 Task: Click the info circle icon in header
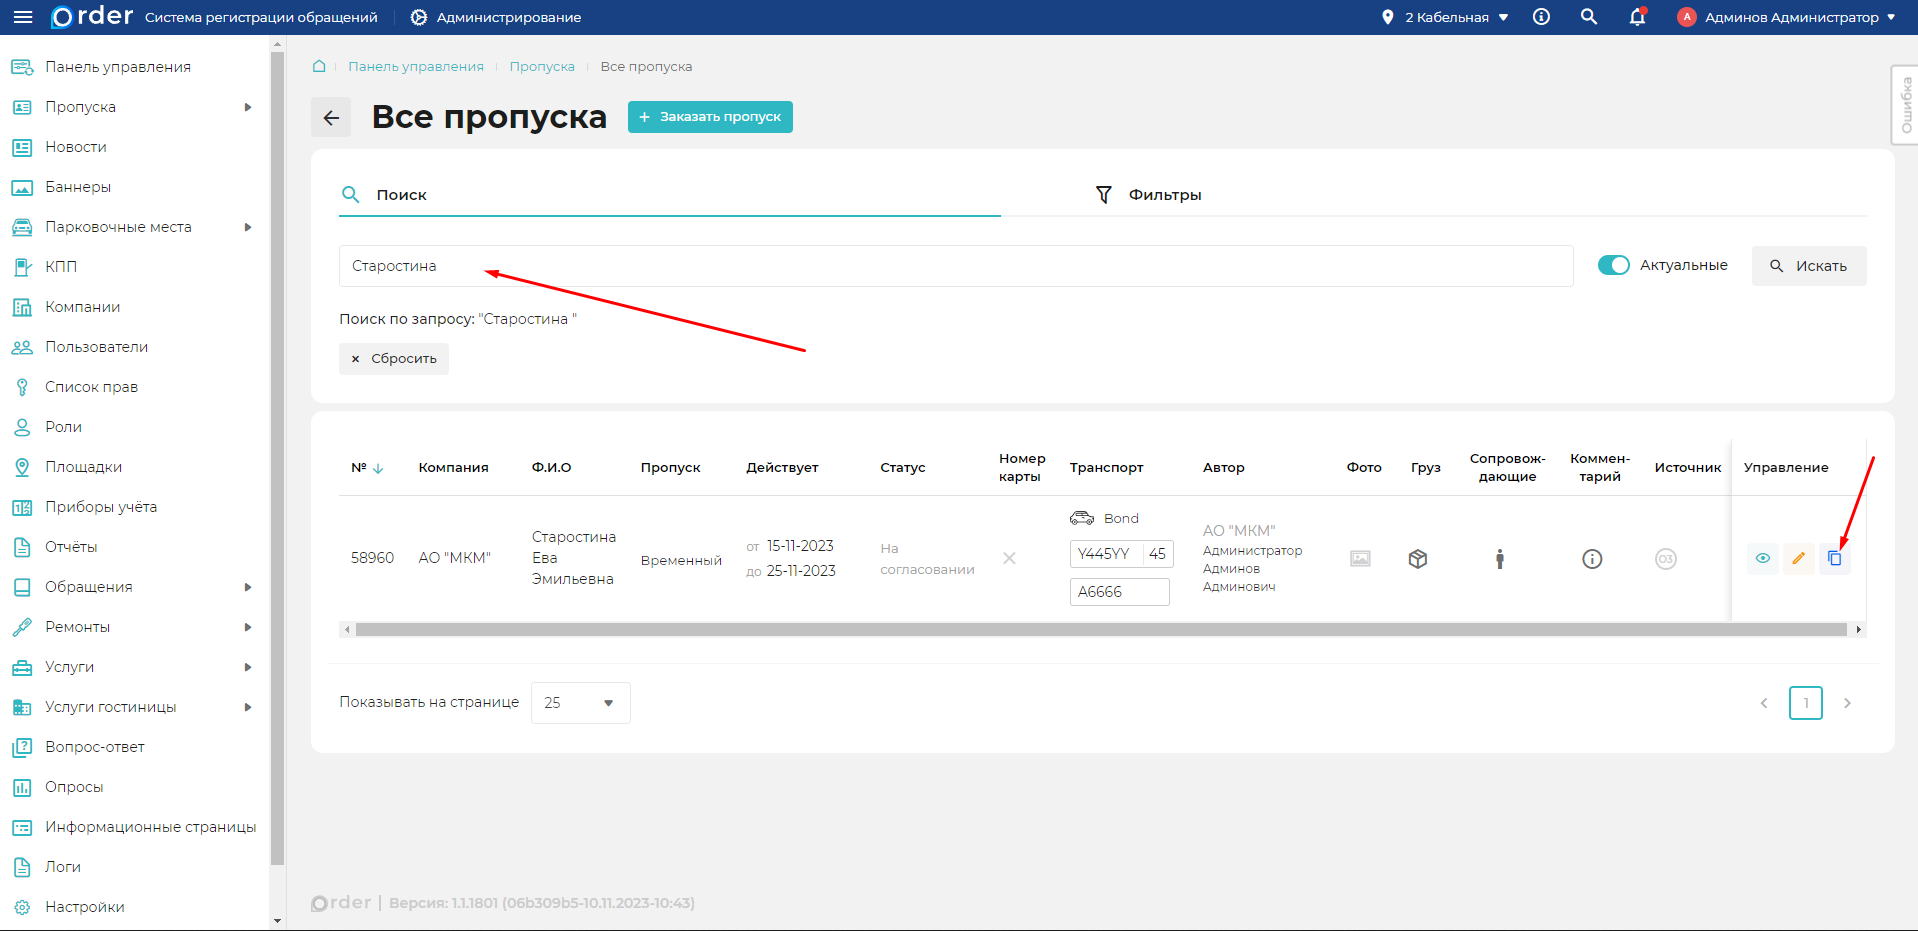pyautogui.click(x=1541, y=17)
